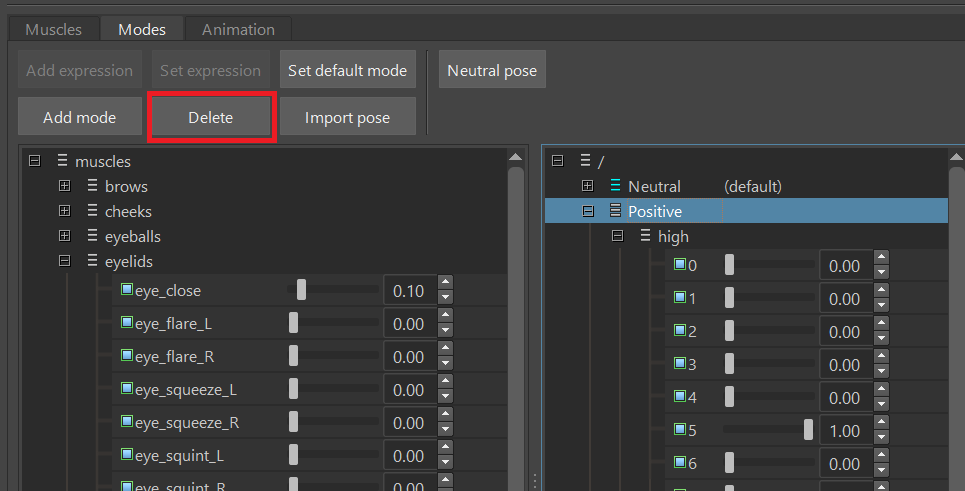This screenshot has width=965, height=491.
Task: Click the eye_close slider track
Action: [333, 290]
